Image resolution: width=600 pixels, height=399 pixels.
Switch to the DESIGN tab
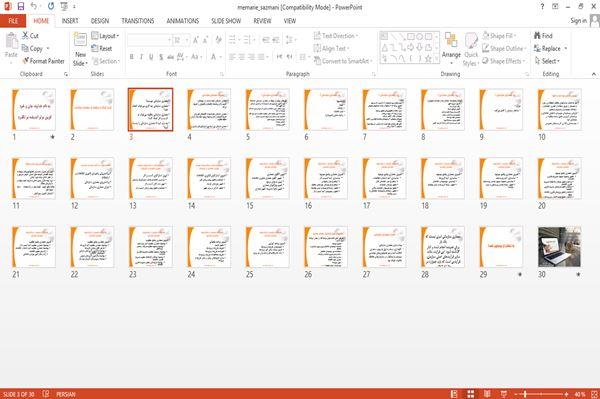(100, 21)
